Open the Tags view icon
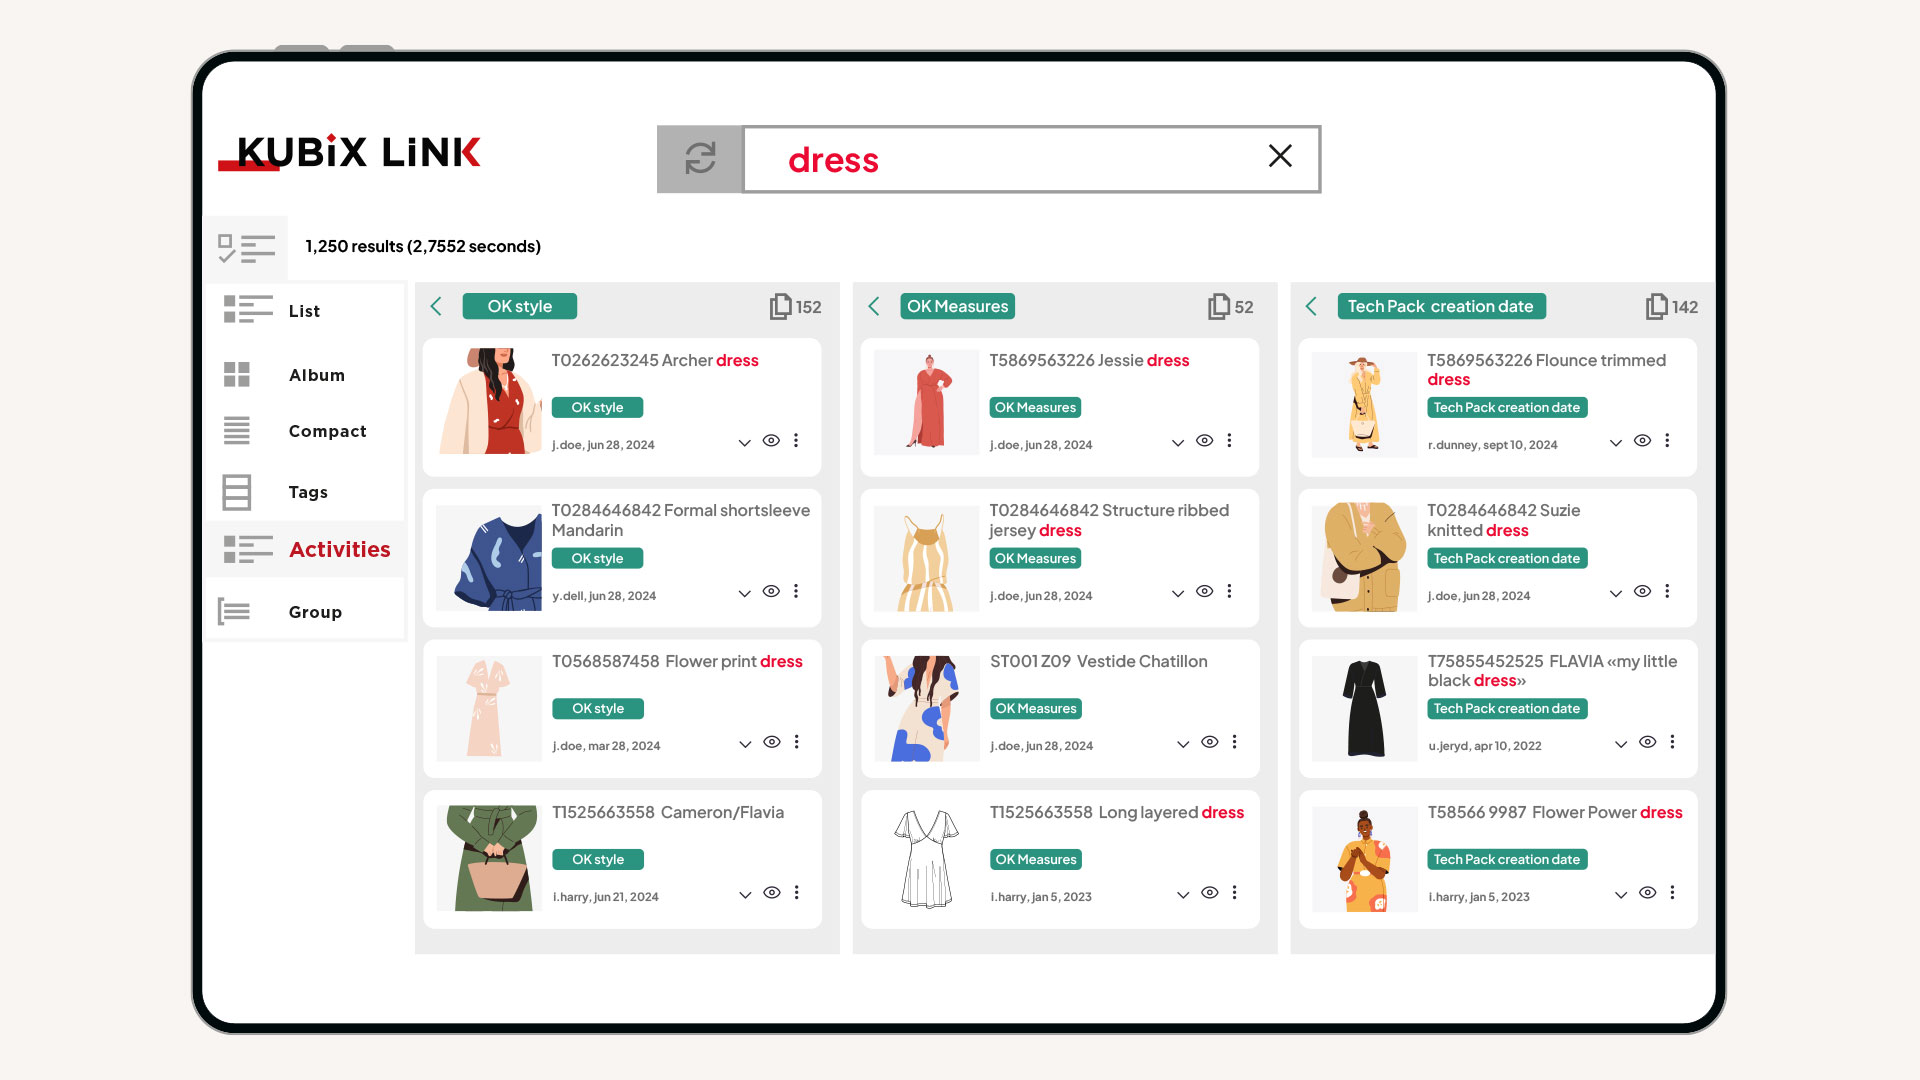 (x=236, y=491)
